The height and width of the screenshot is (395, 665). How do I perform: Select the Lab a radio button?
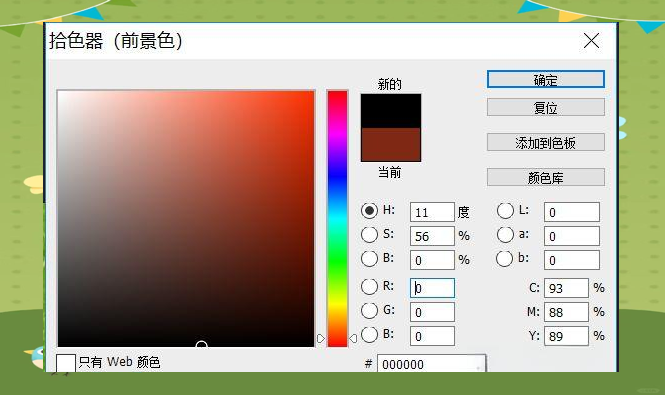(x=505, y=235)
